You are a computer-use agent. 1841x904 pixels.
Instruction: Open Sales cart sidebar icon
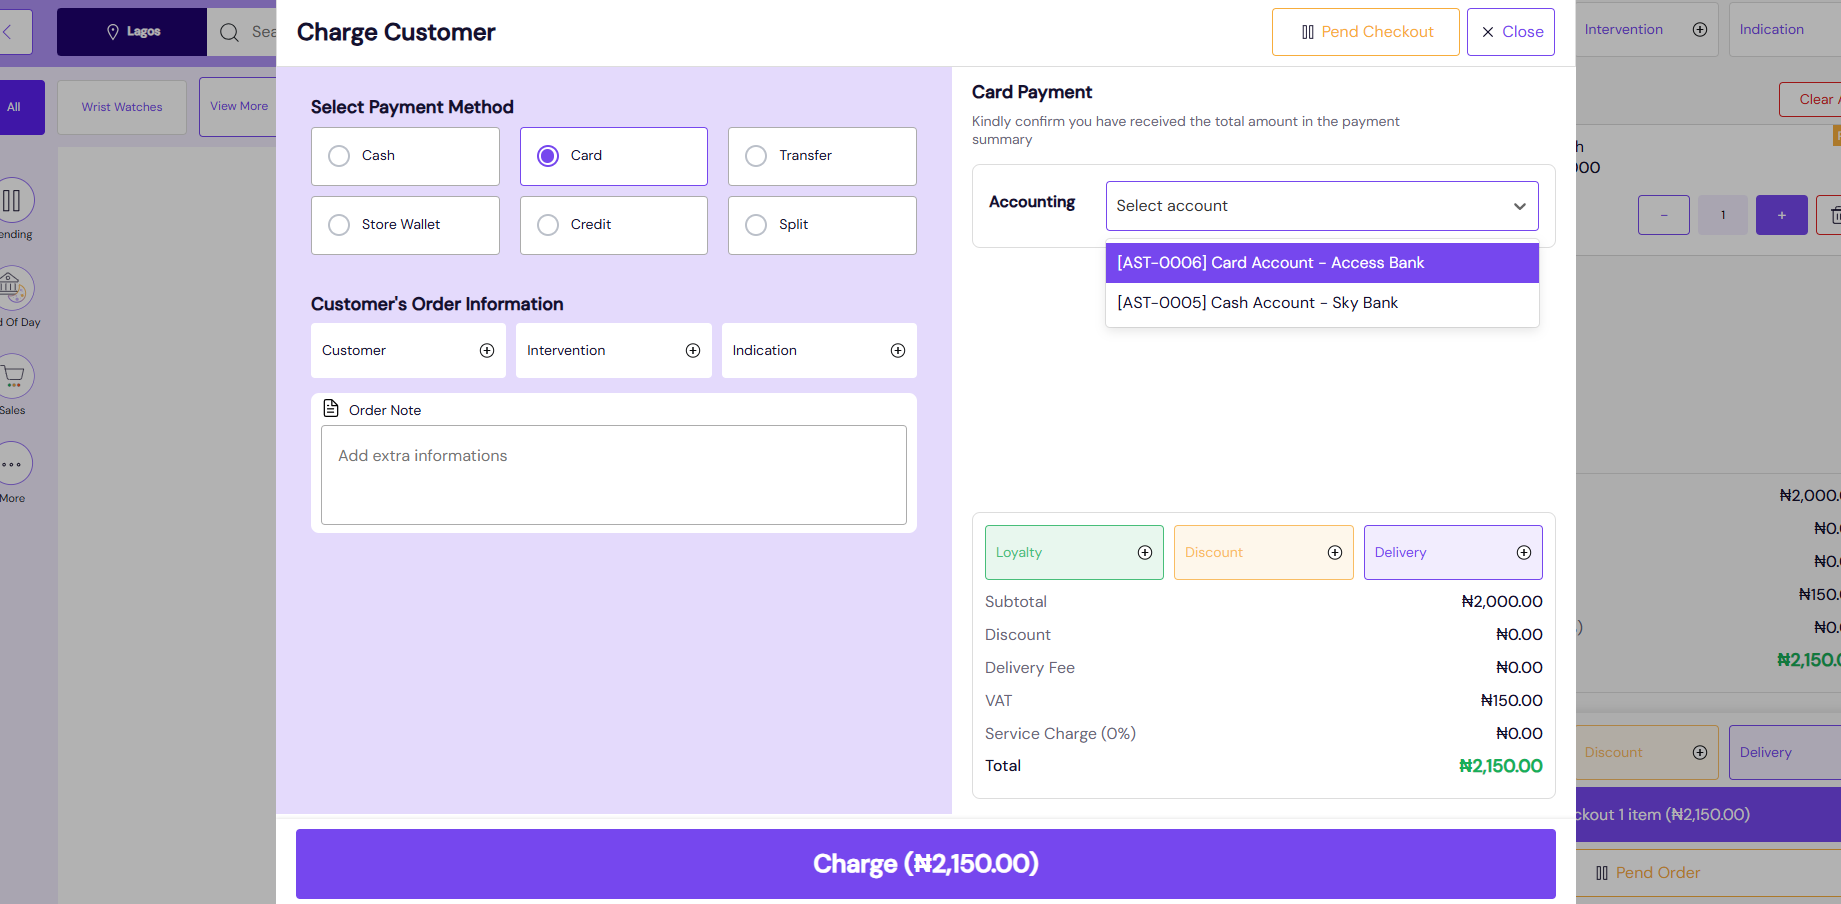[14, 377]
